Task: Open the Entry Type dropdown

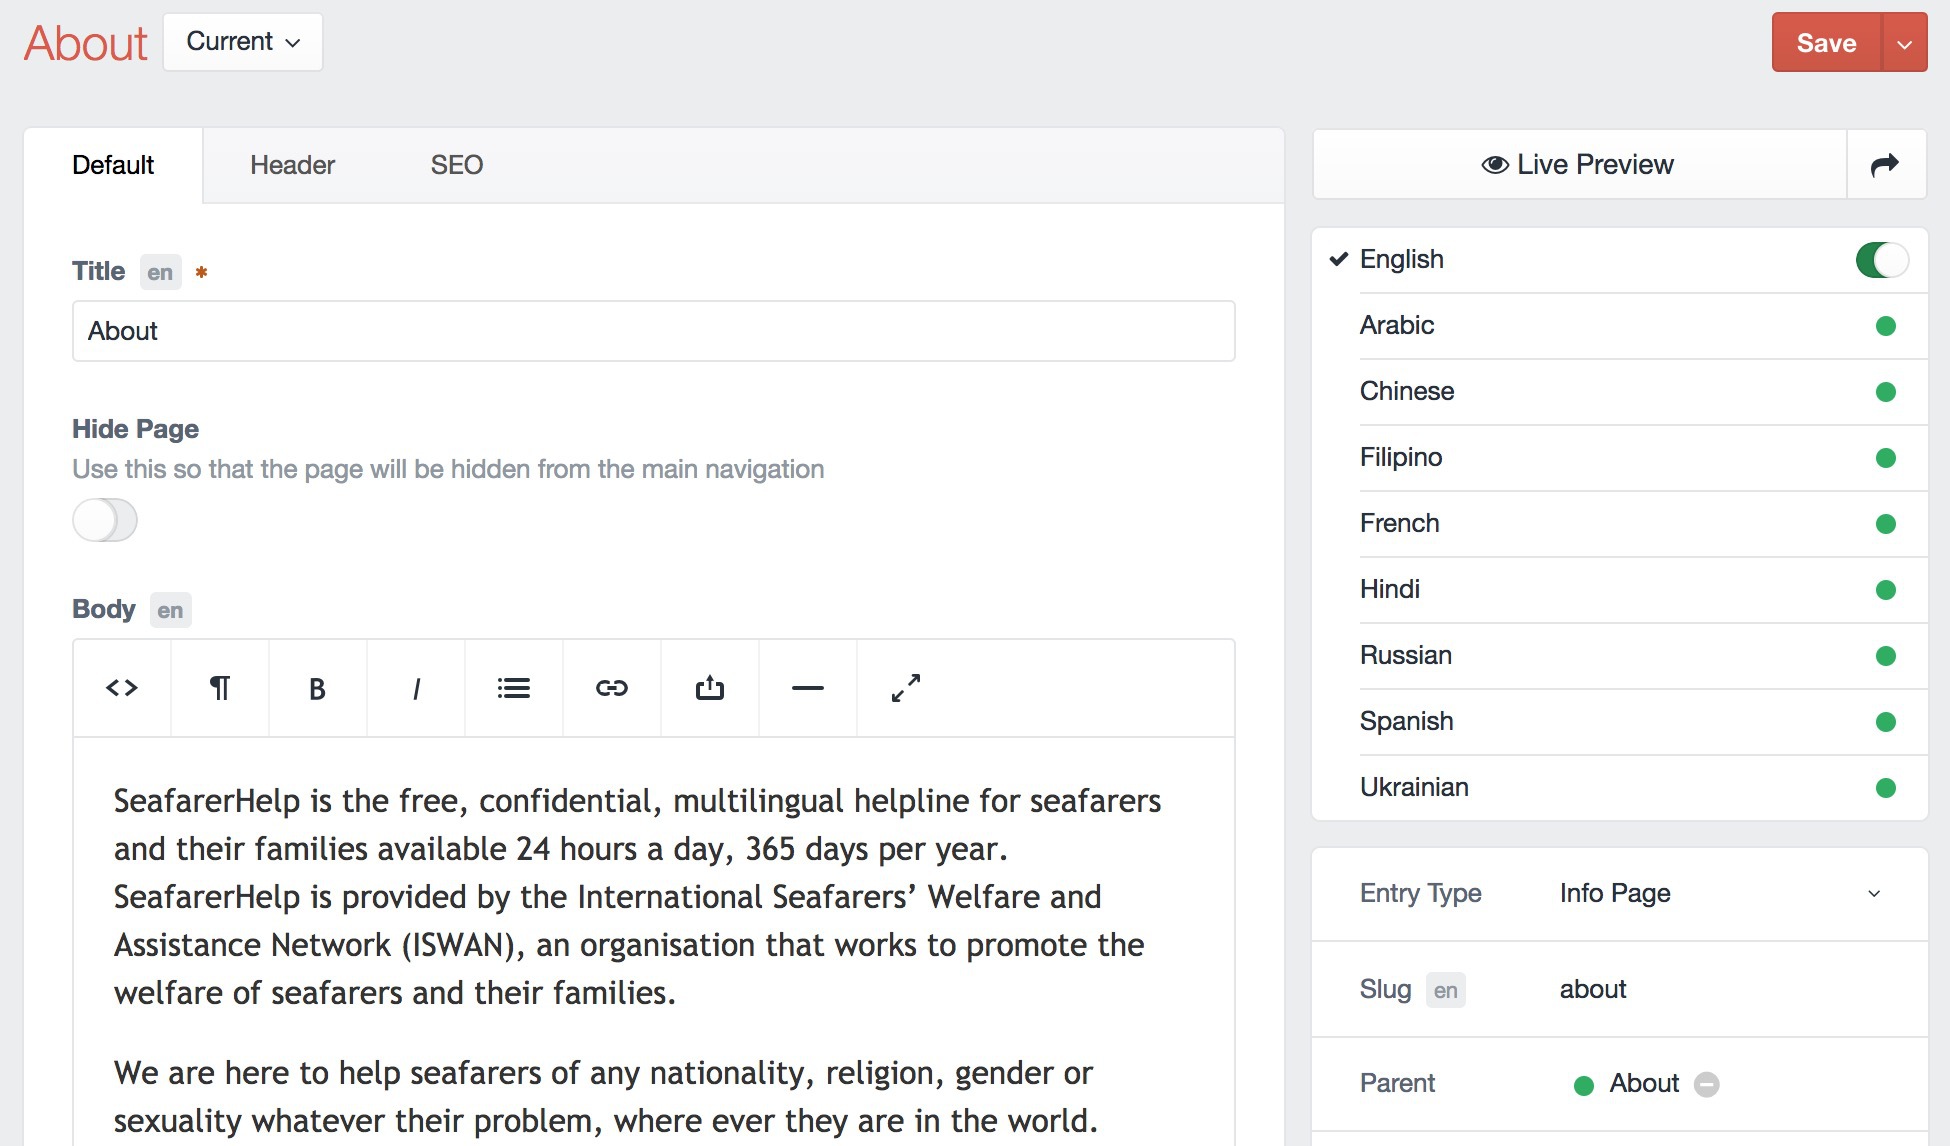Action: click(x=1715, y=893)
